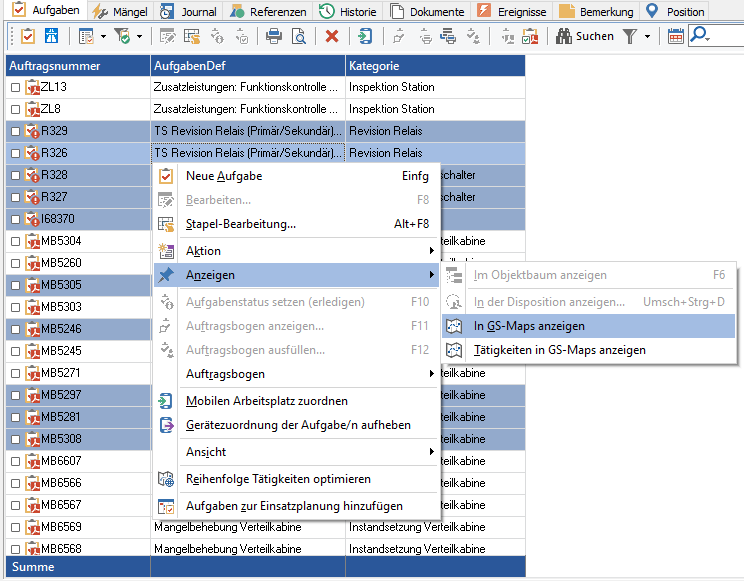Open the Ereignisse tab

coord(512,11)
